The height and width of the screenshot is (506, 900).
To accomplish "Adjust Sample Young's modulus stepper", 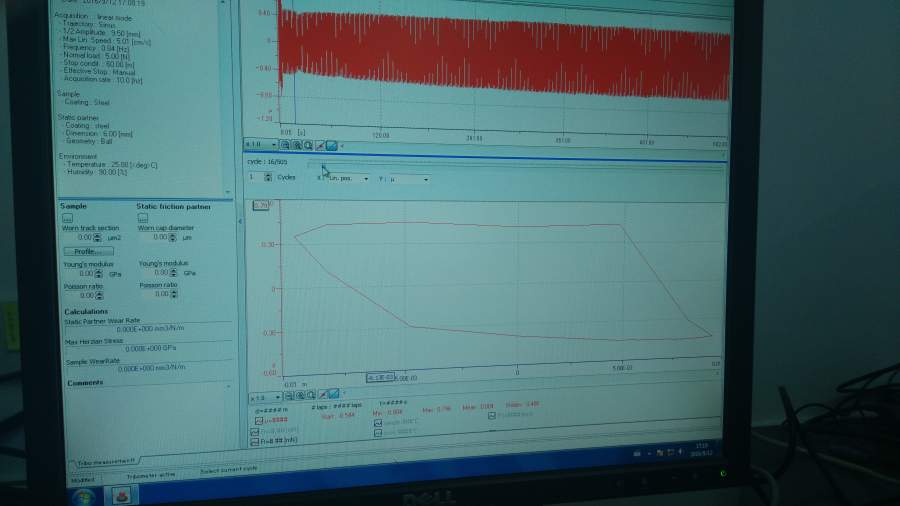I will pyautogui.click(x=99, y=274).
